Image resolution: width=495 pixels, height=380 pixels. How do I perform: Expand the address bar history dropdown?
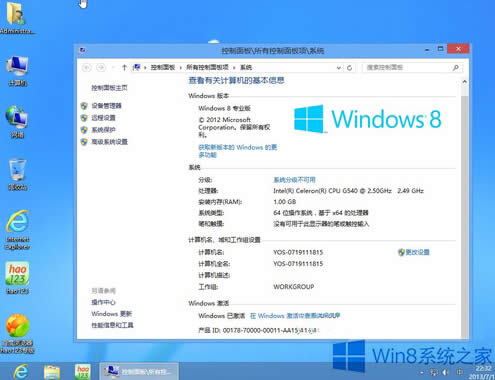339,68
